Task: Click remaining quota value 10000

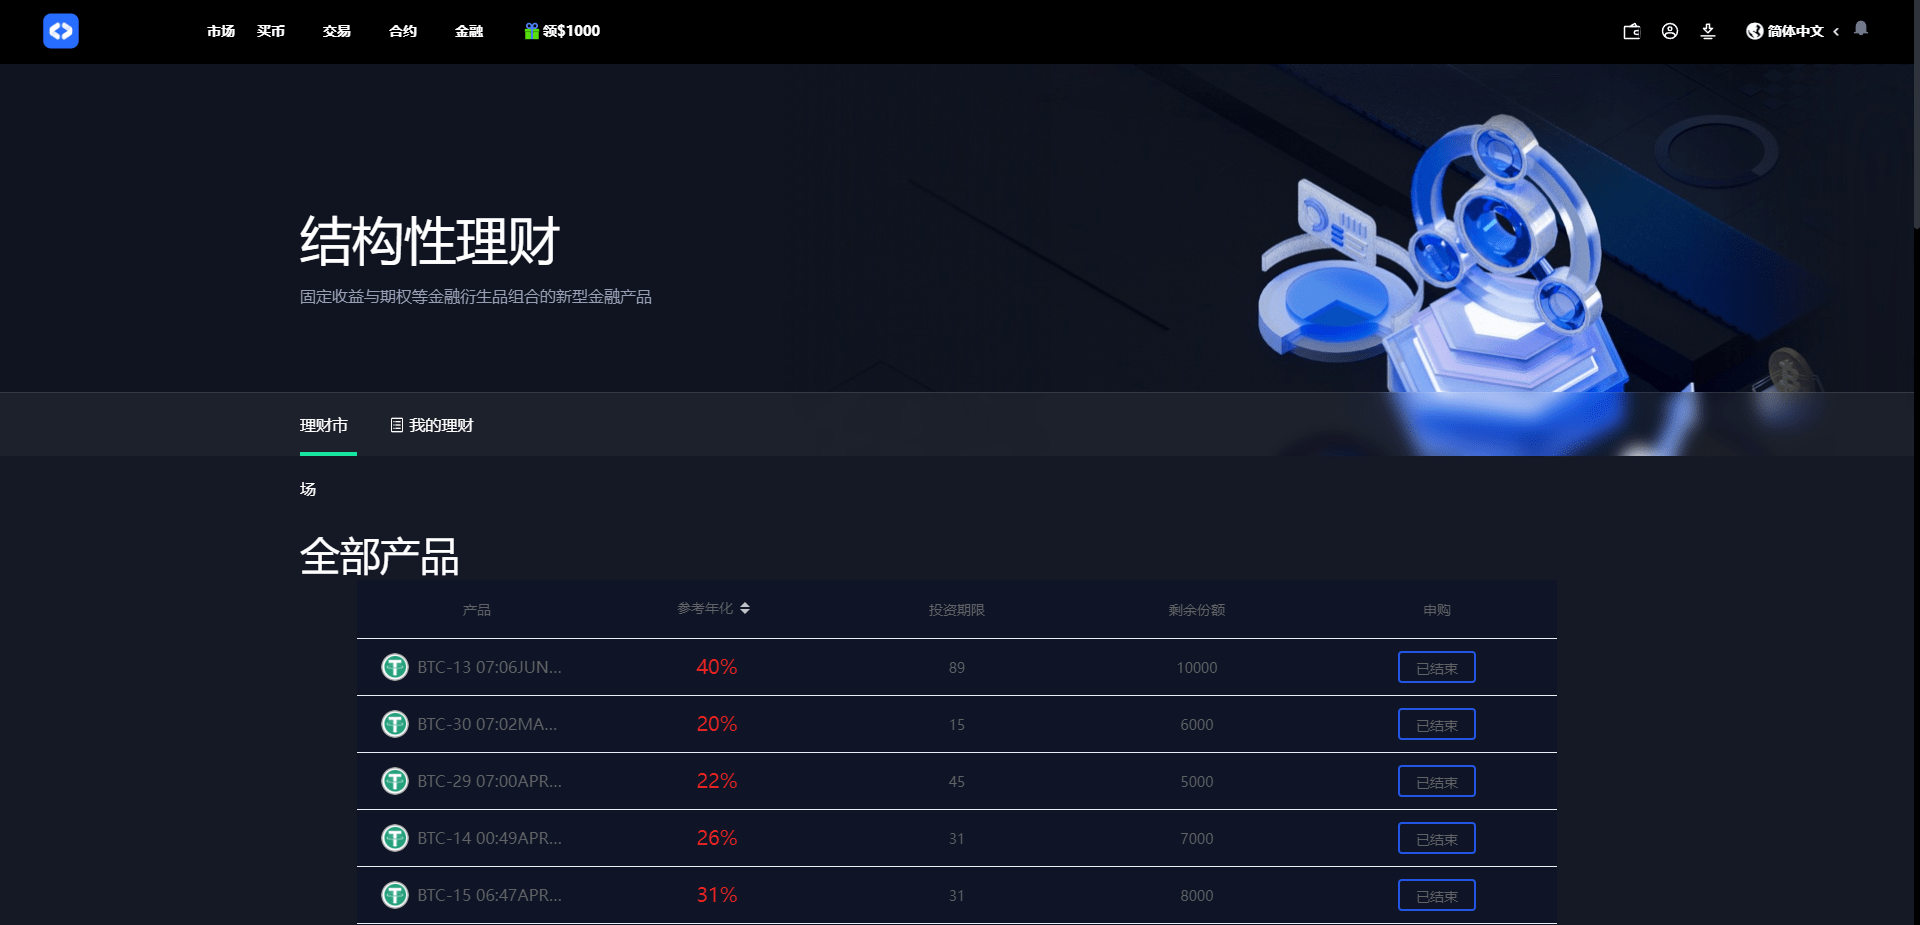Action: coord(1197,668)
